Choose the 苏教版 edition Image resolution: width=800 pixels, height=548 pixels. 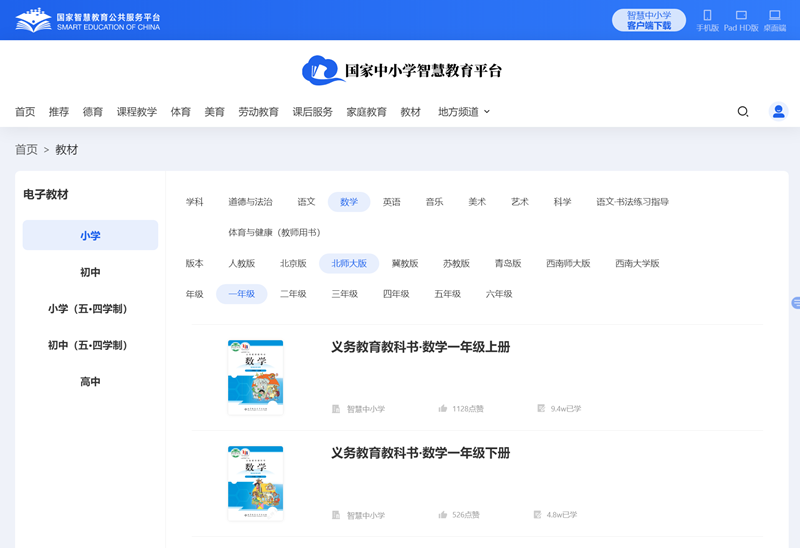tap(456, 263)
